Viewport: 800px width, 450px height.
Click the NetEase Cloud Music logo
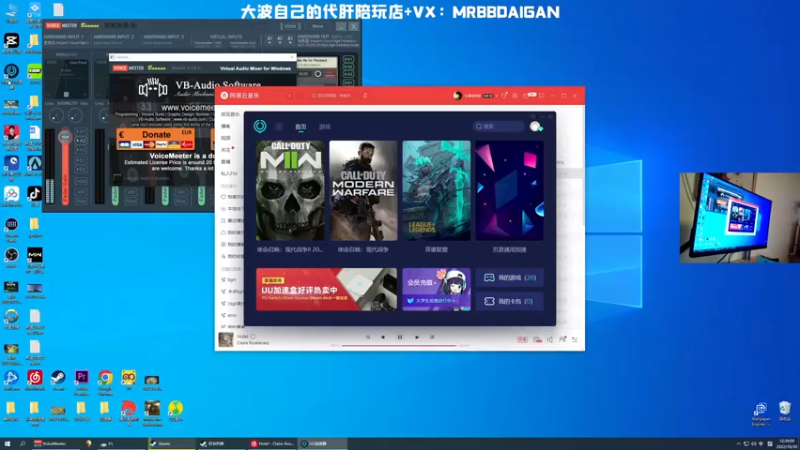(x=240, y=95)
